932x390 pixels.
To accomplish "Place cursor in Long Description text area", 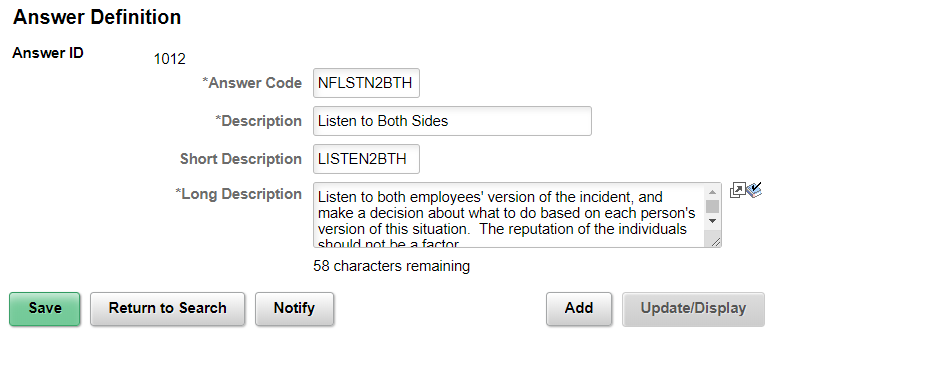I will (x=509, y=215).
